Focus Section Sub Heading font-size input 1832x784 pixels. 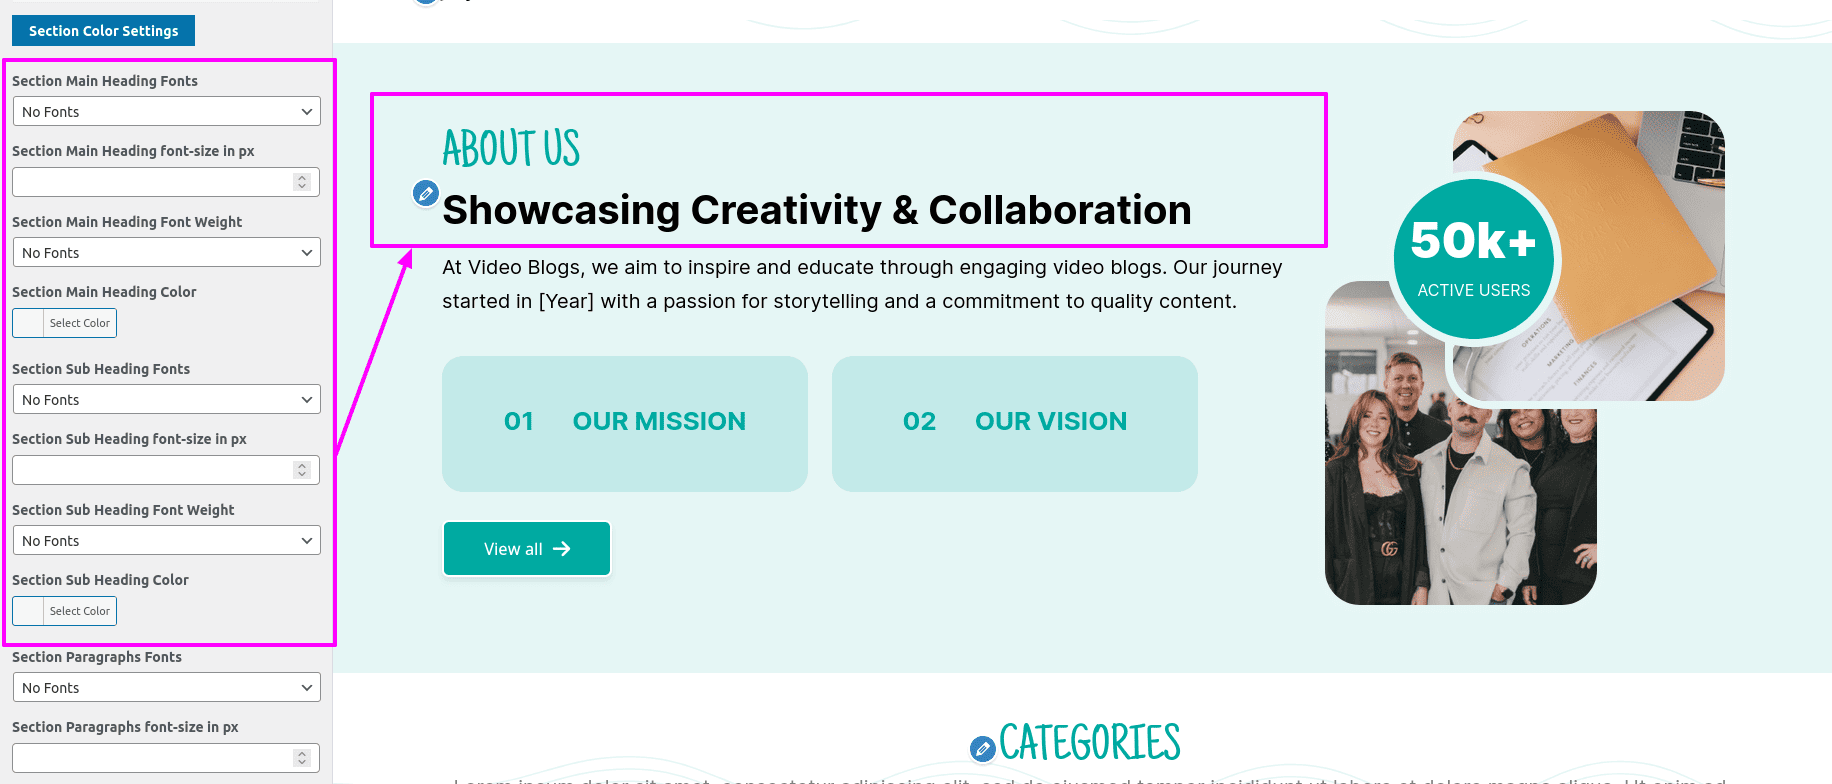coord(166,470)
